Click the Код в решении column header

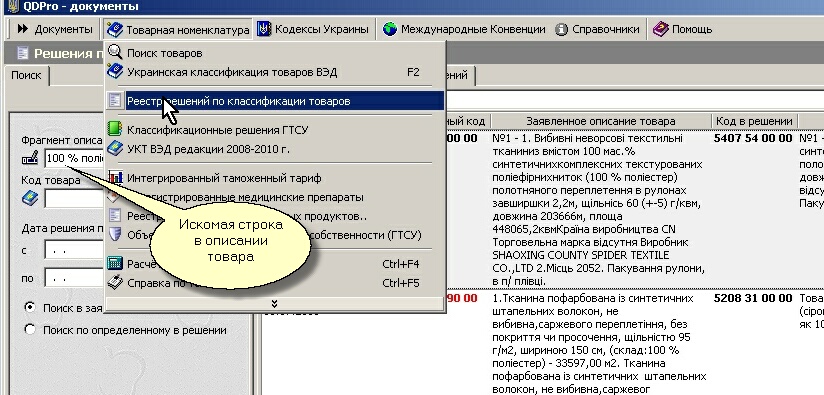(754, 121)
